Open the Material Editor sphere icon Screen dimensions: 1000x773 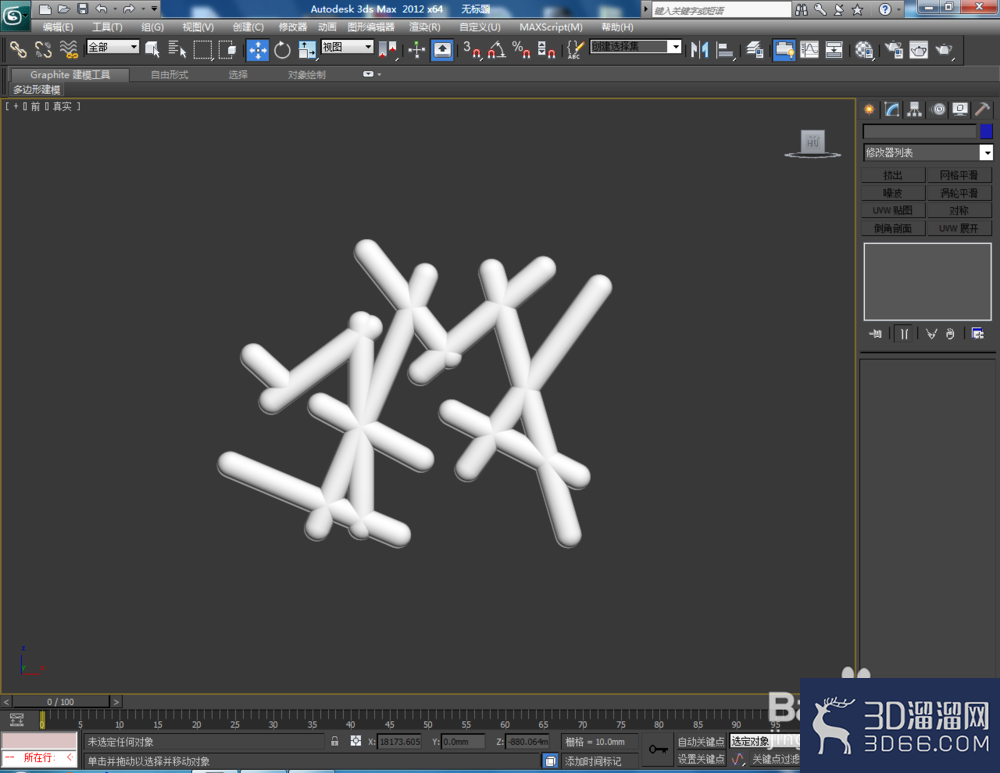[864, 50]
